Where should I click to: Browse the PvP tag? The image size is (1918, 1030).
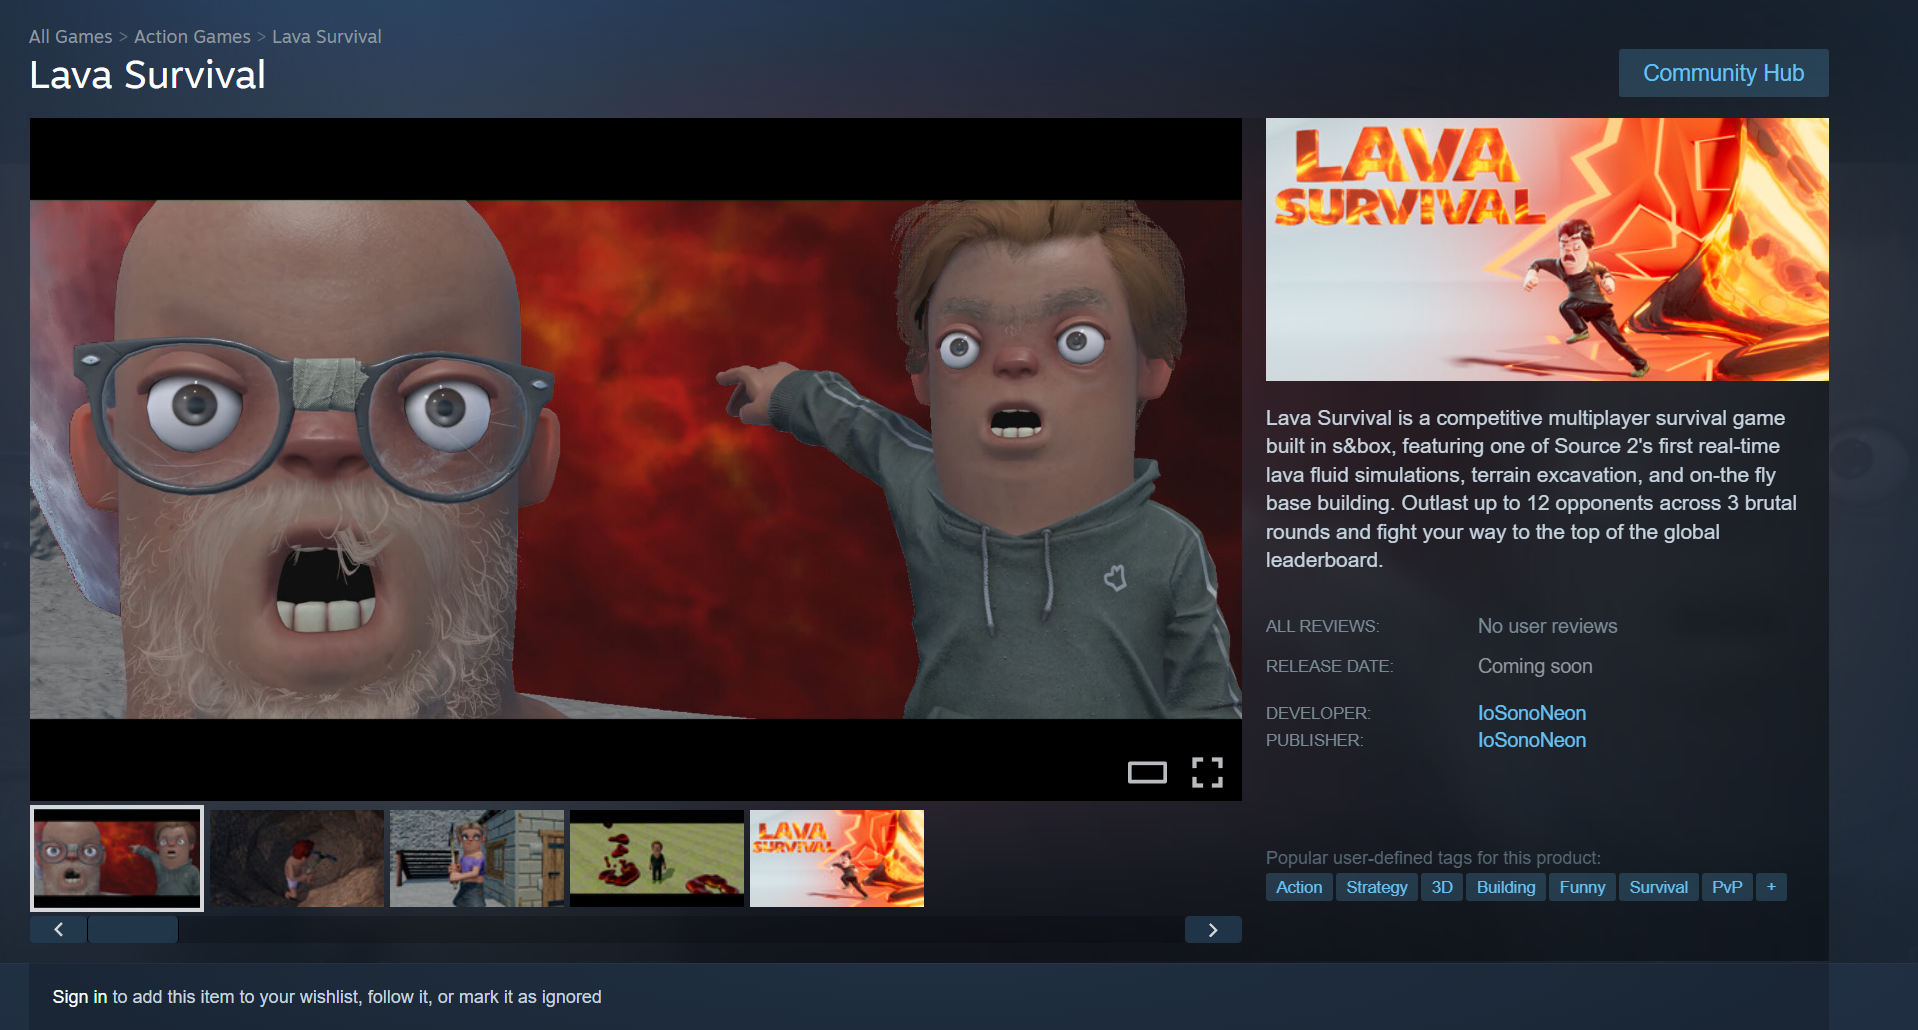click(x=1727, y=887)
